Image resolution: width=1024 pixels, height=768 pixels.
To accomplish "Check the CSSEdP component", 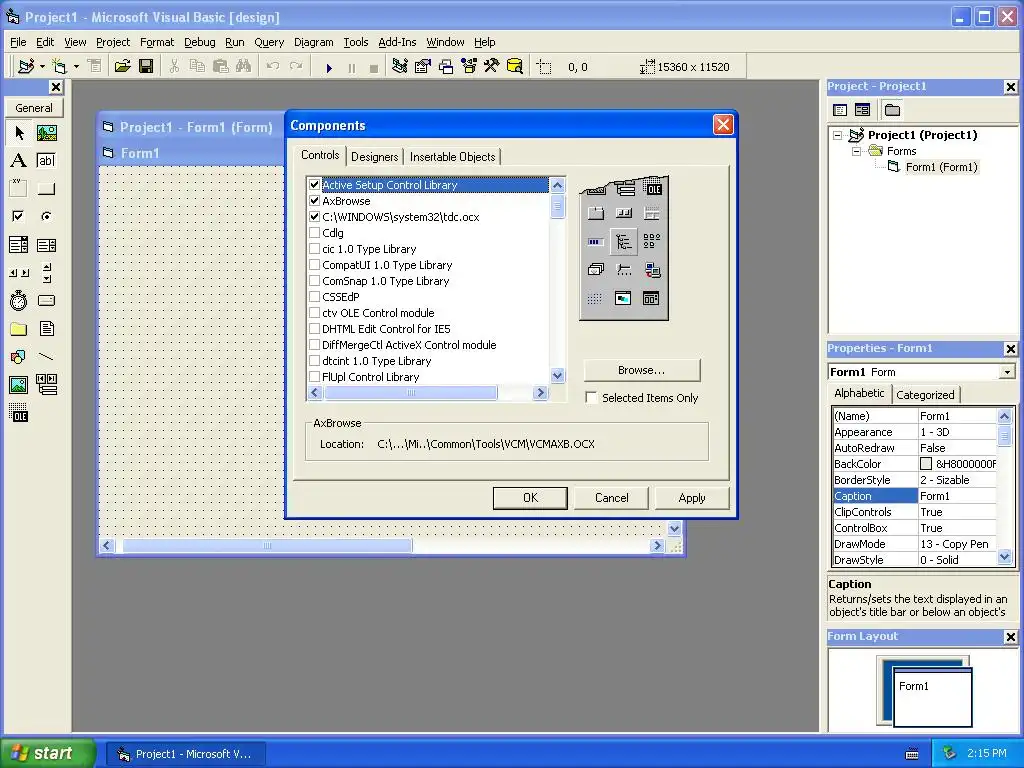I will pyautogui.click(x=315, y=296).
